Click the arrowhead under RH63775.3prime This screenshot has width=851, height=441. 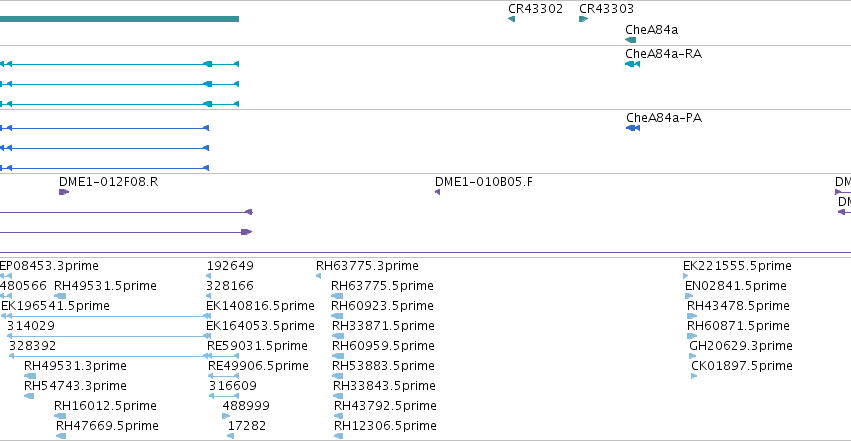[x=319, y=276]
